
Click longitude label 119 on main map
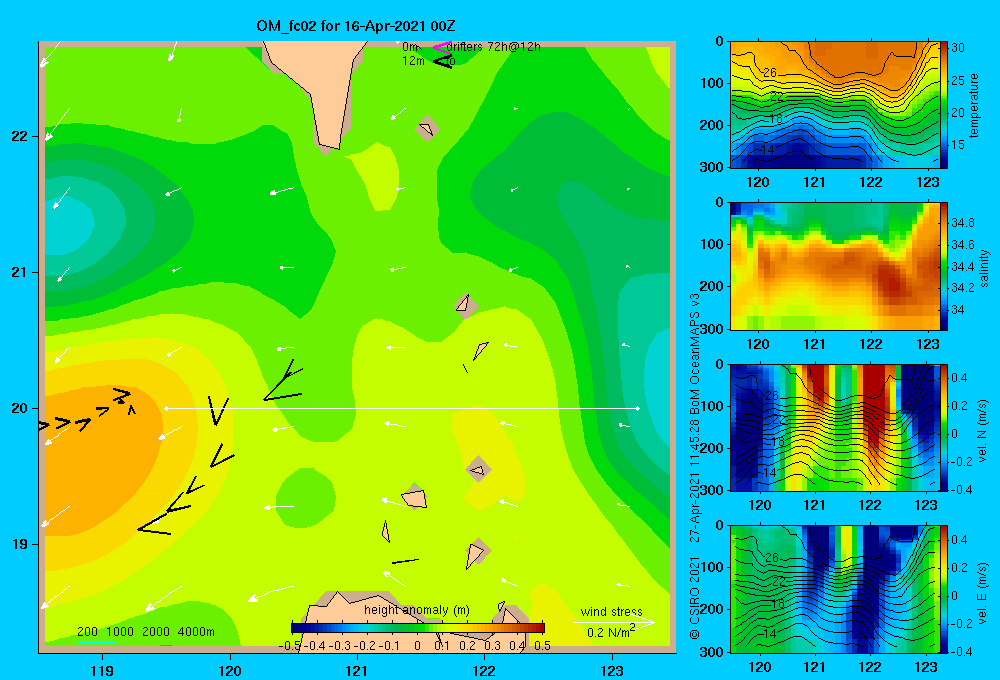[x=103, y=670]
